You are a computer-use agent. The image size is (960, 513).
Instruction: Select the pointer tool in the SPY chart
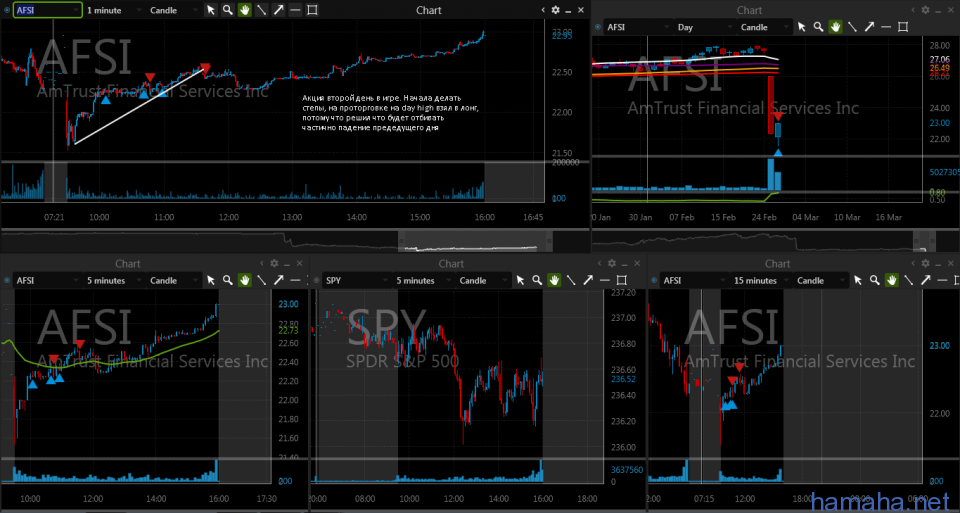click(520, 280)
